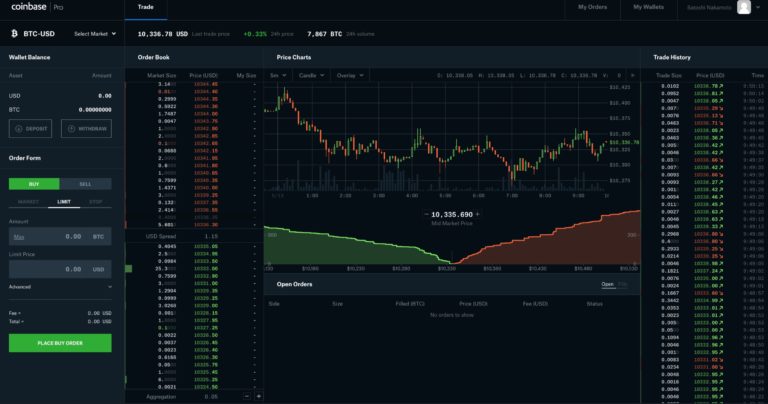The image size is (768, 404).
Task: Switch to the Trade tab
Action: point(145,7)
